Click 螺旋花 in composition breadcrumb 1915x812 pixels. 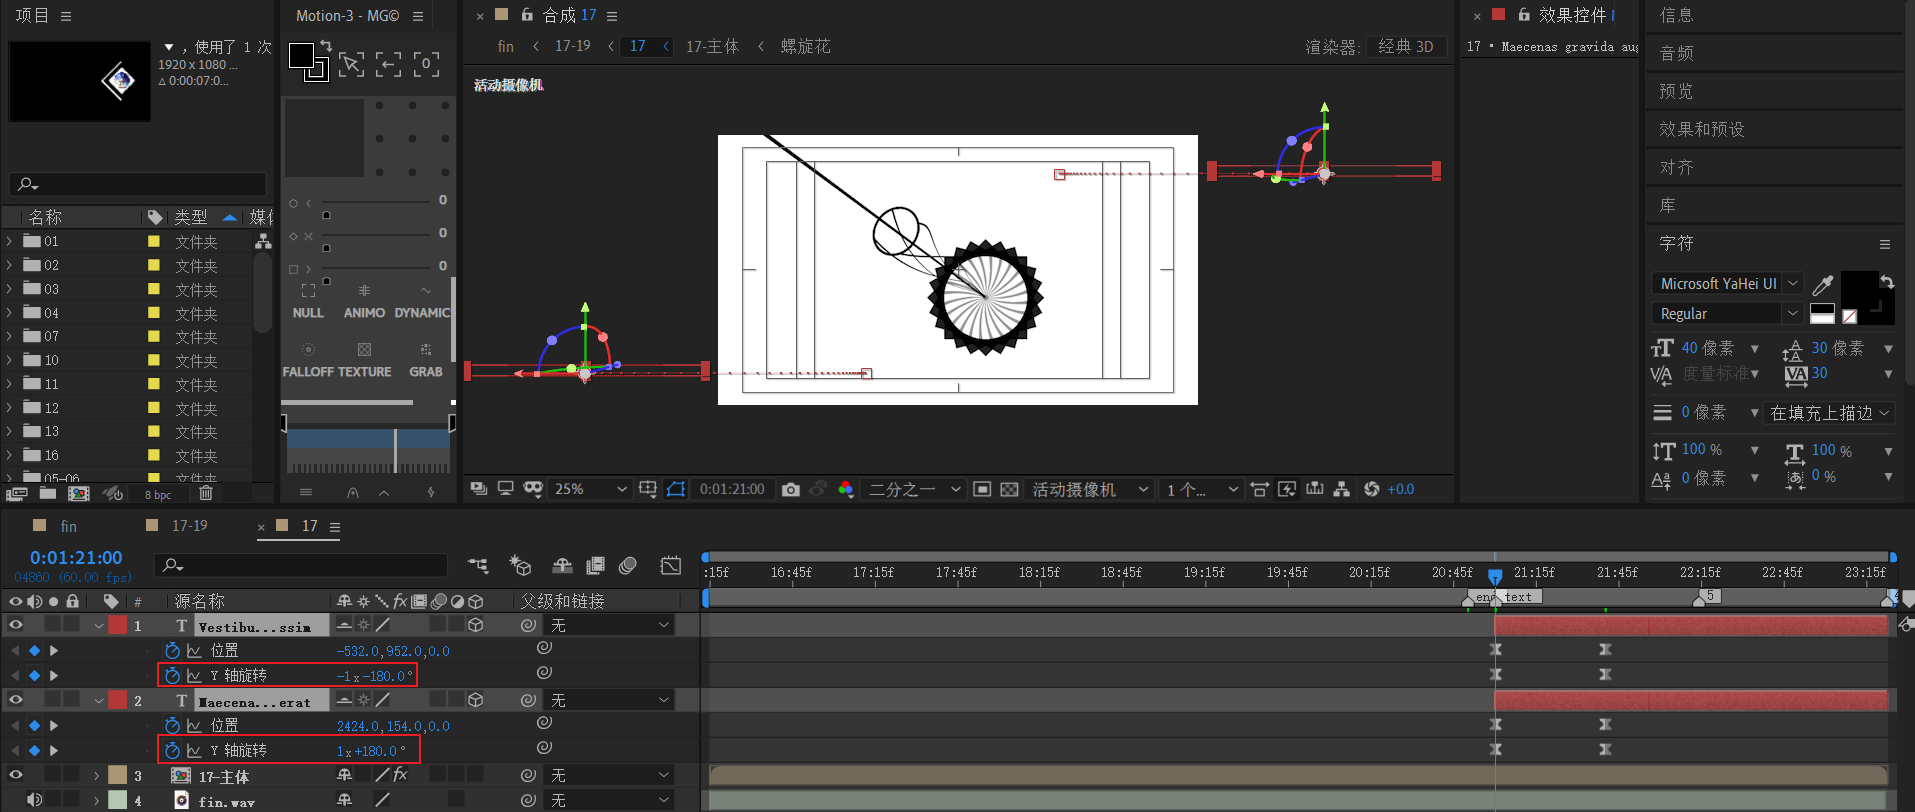click(805, 46)
